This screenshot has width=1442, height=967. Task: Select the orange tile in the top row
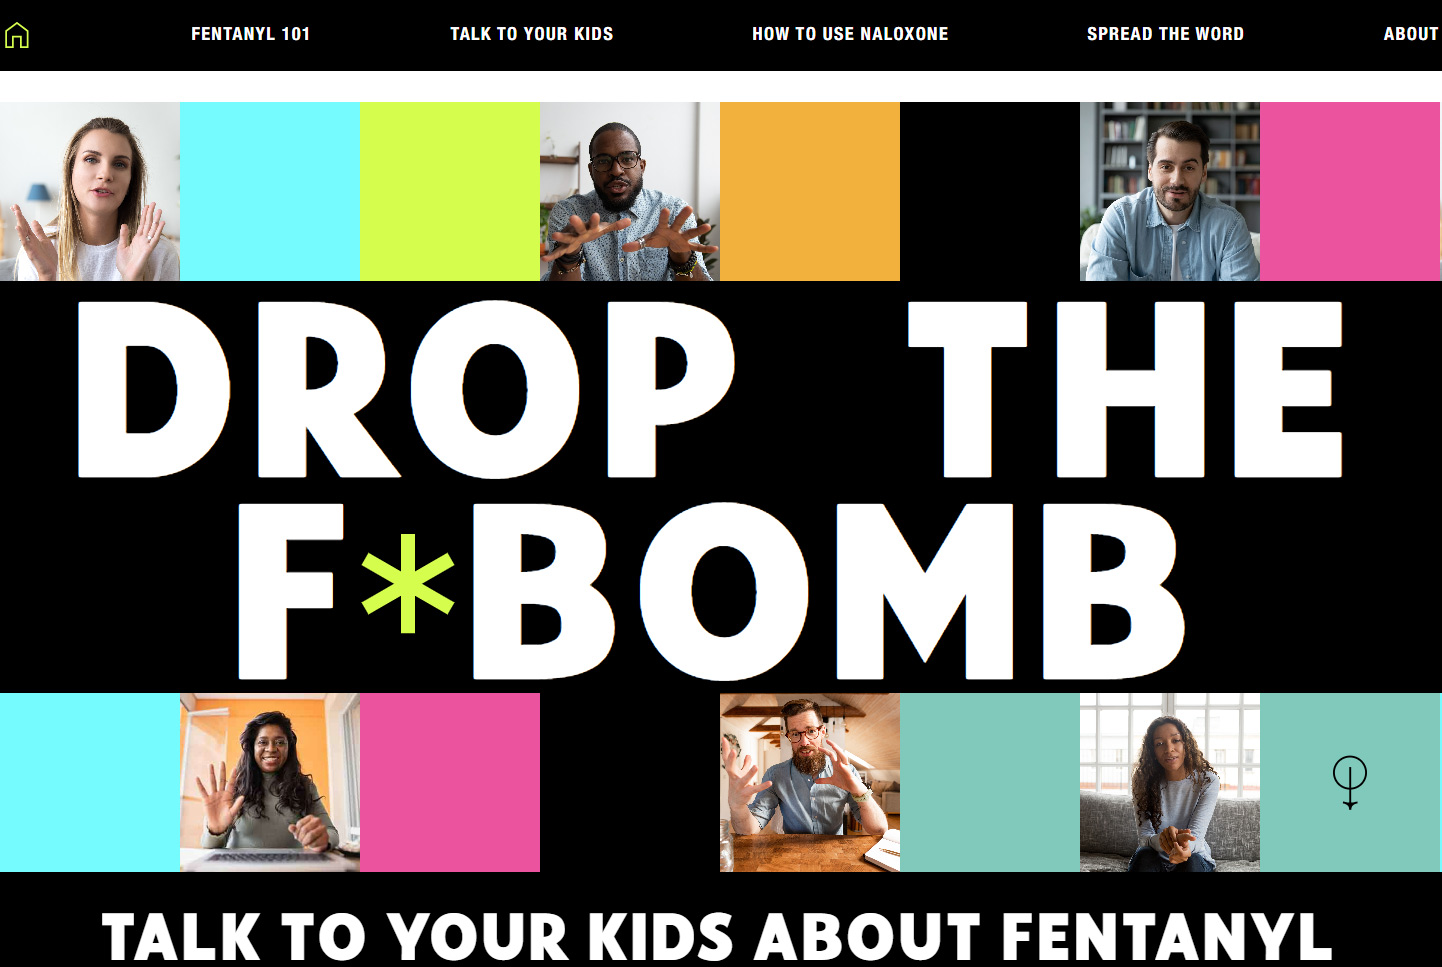(x=810, y=191)
